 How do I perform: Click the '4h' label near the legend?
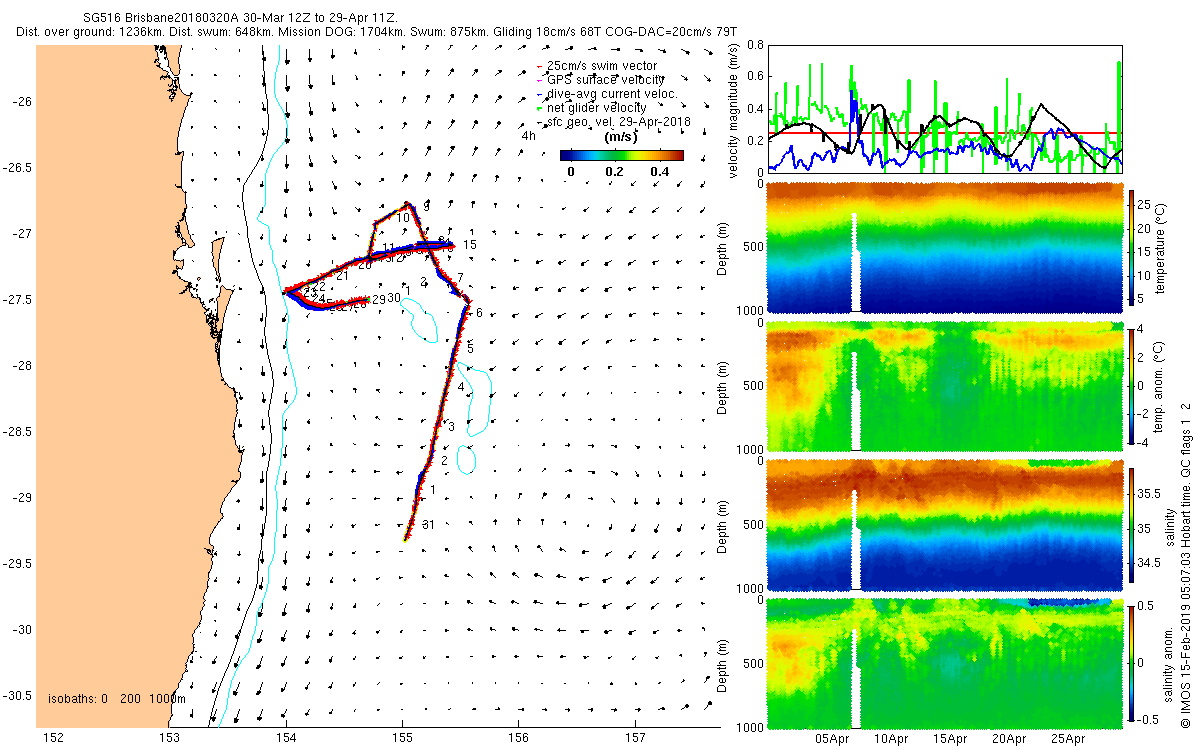point(528,136)
